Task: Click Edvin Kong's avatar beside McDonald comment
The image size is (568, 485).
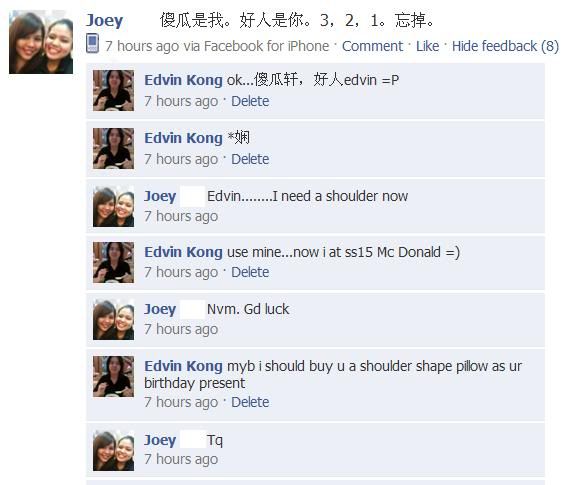Action: coord(113,262)
